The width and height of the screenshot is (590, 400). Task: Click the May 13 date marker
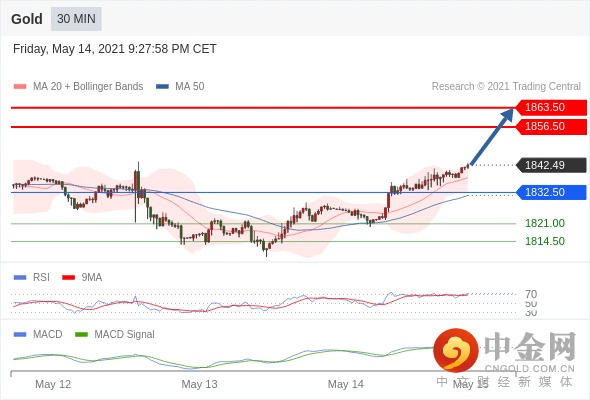pos(199,384)
